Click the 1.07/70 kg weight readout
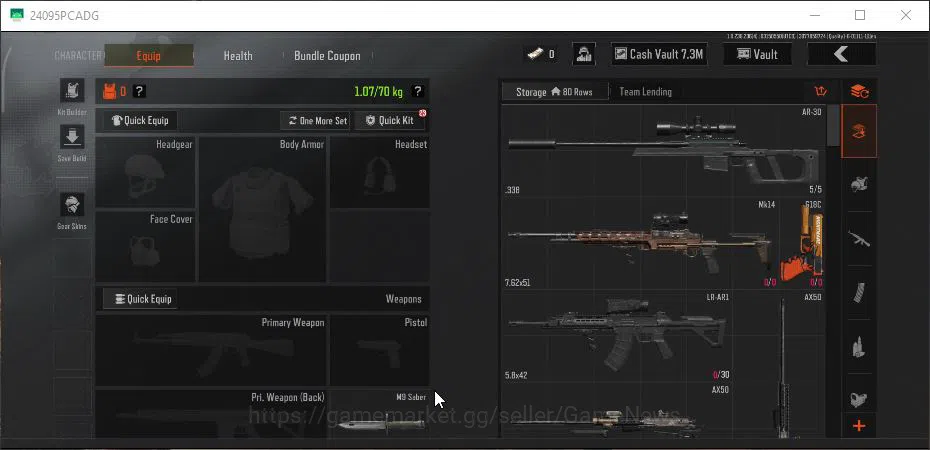Screen dimensions: 930x450 pos(378,91)
